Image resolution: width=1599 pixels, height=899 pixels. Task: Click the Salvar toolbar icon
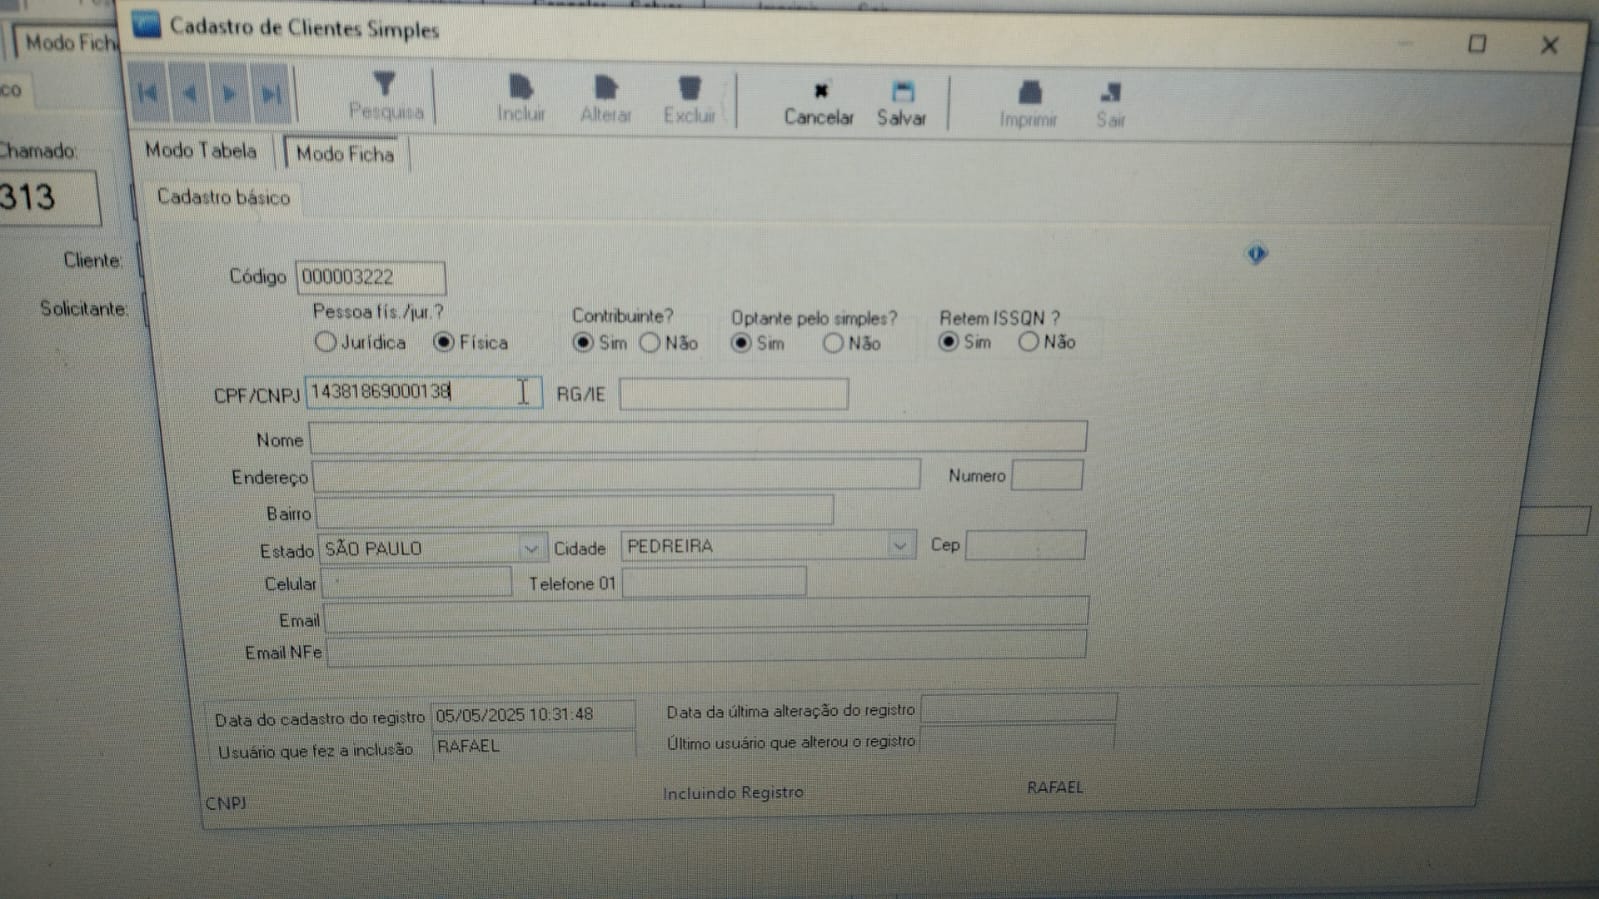click(901, 103)
